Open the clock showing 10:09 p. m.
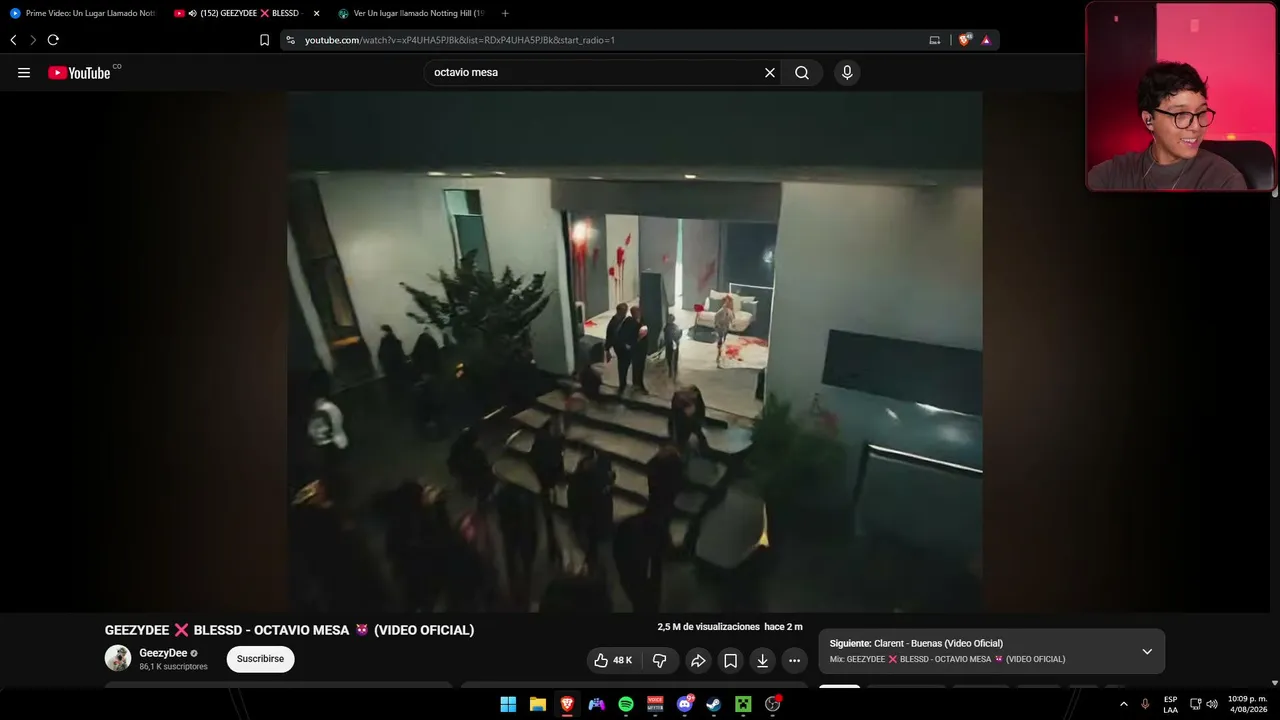 (x=1247, y=704)
